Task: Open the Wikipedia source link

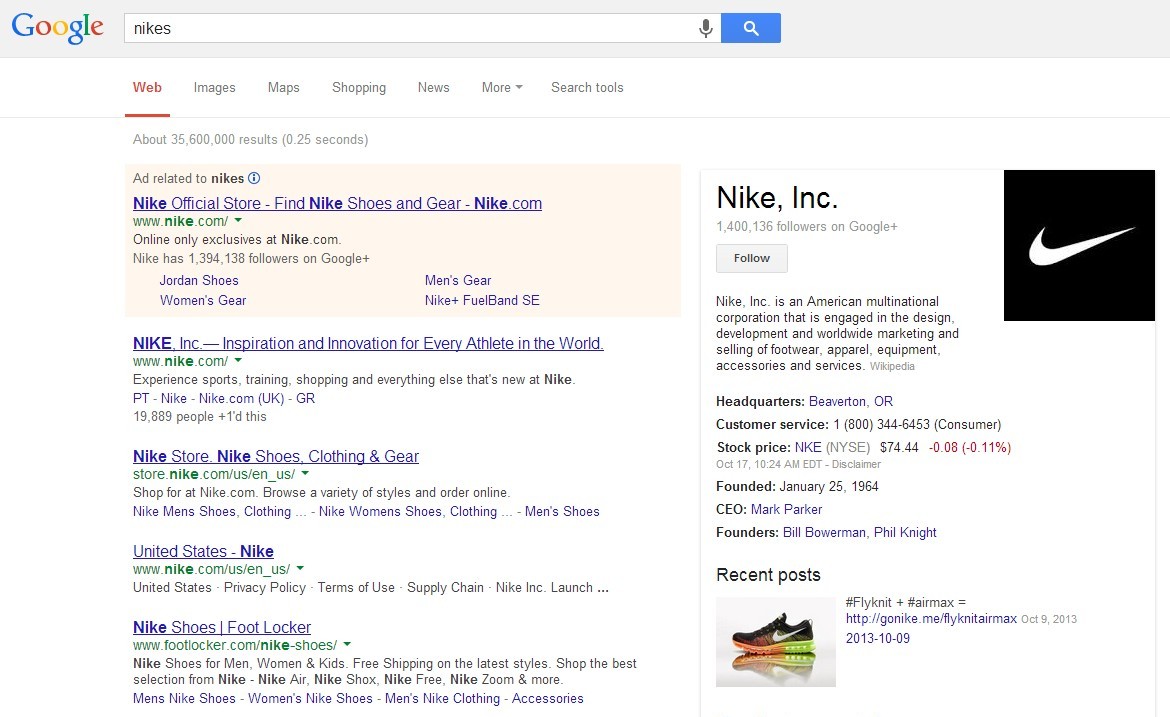Action: [892, 366]
